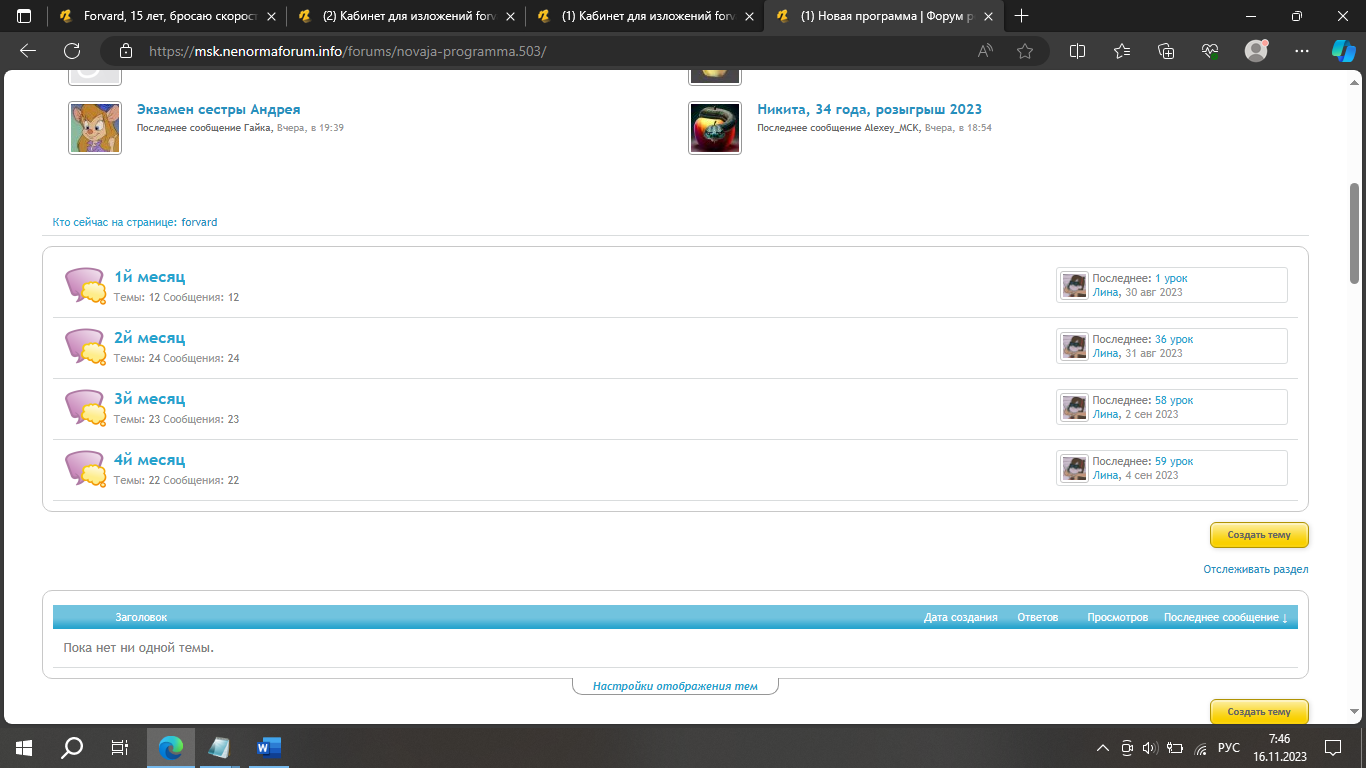Open the Collections icon in toolbar
This screenshot has height=768, width=1366.
point(1166,51)
